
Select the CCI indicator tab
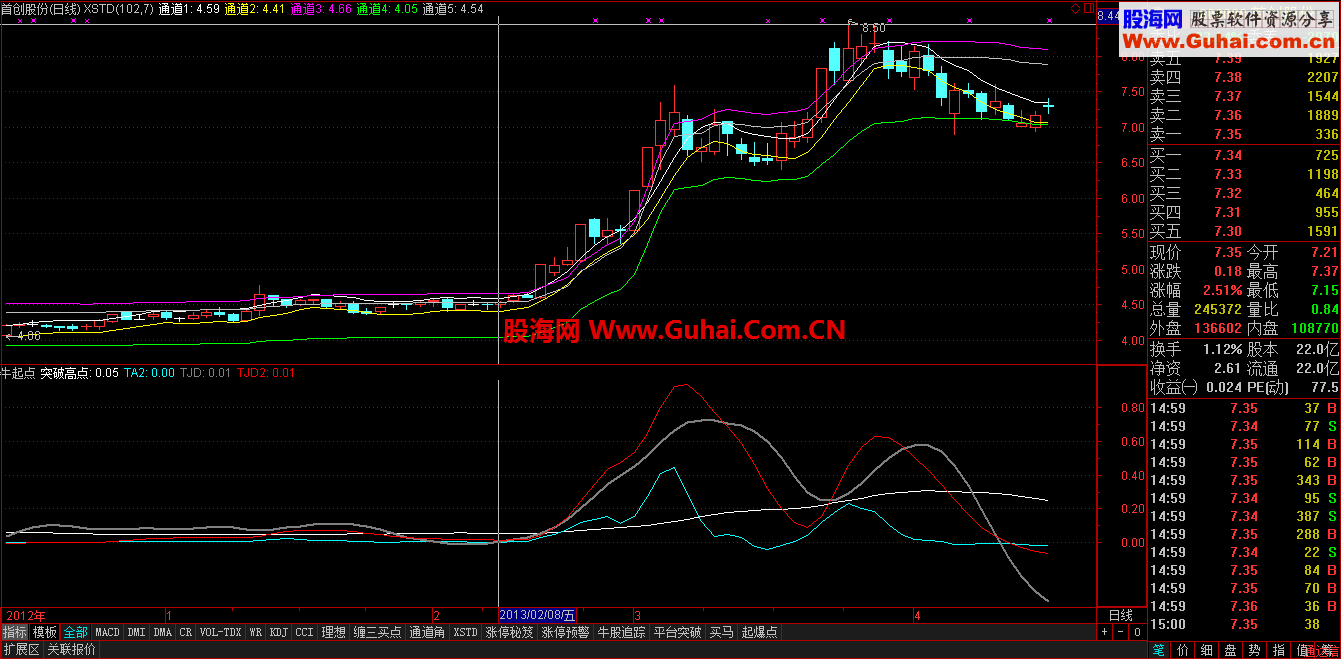(x=305, y=632)
